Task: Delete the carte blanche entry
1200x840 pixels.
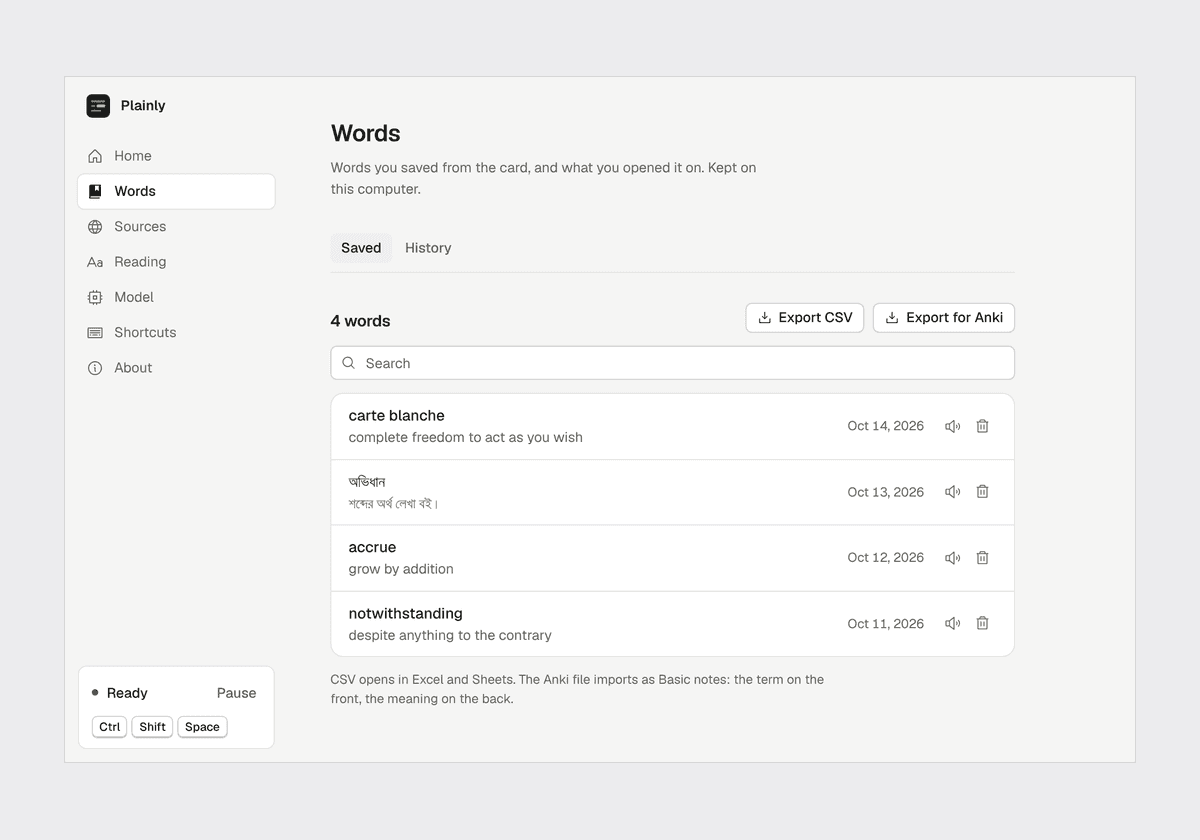Action: (x=983, y=426)
